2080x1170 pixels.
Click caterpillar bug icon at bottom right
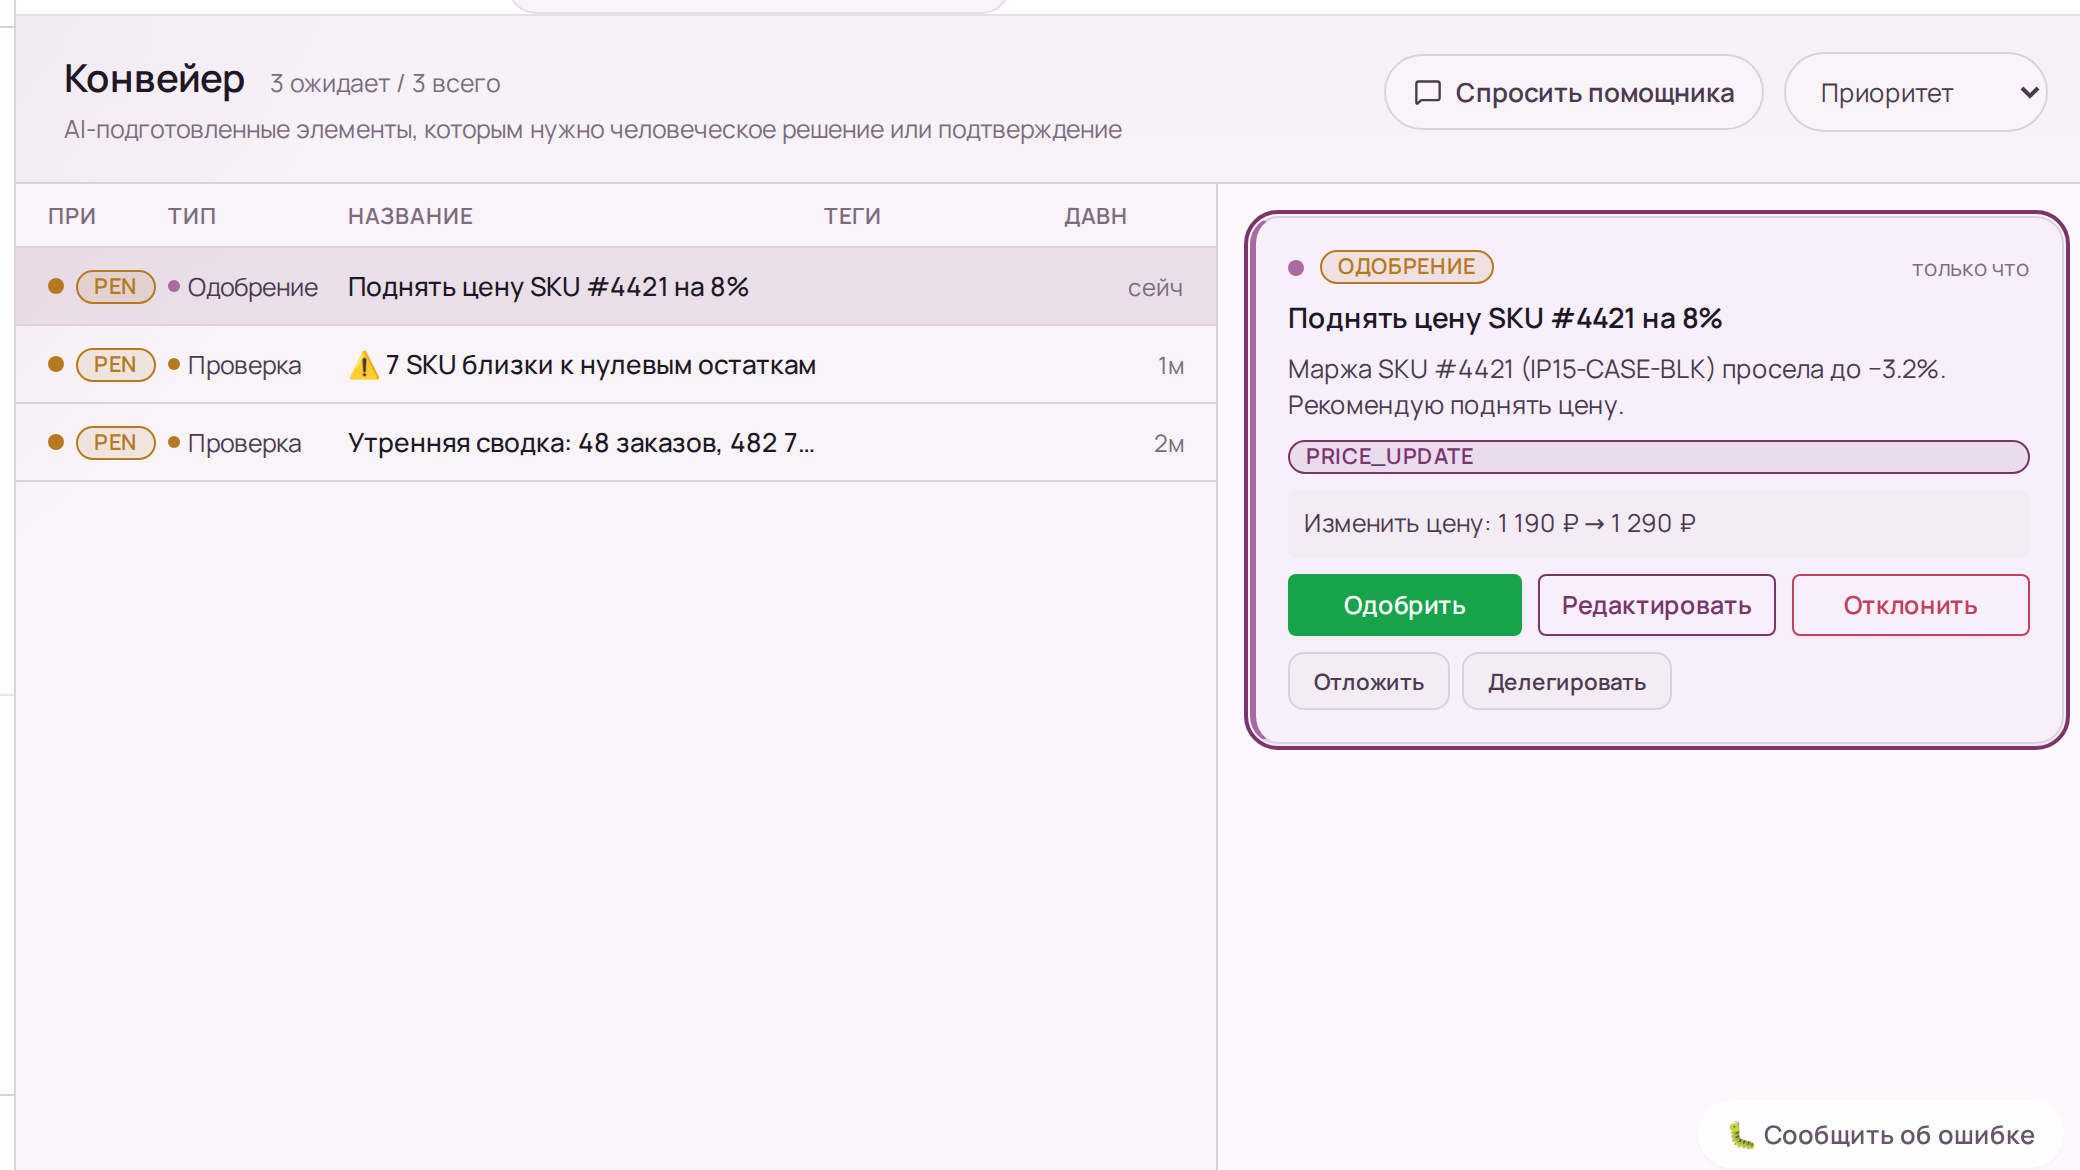(x=1741, y=1135)
